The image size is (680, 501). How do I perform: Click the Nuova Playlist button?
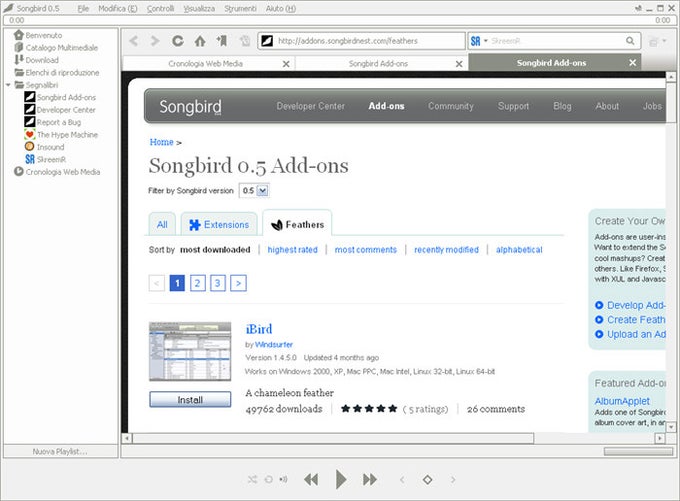coord(60,452)
